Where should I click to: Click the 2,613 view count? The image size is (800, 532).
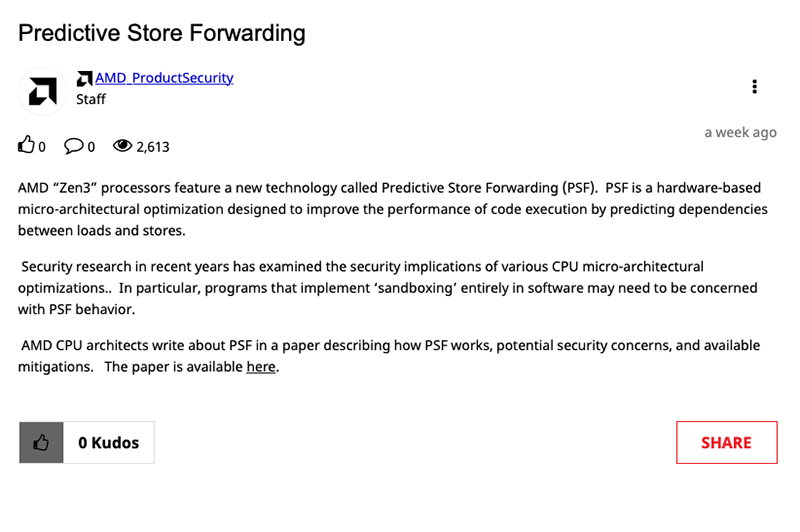(x=153, y=147)
